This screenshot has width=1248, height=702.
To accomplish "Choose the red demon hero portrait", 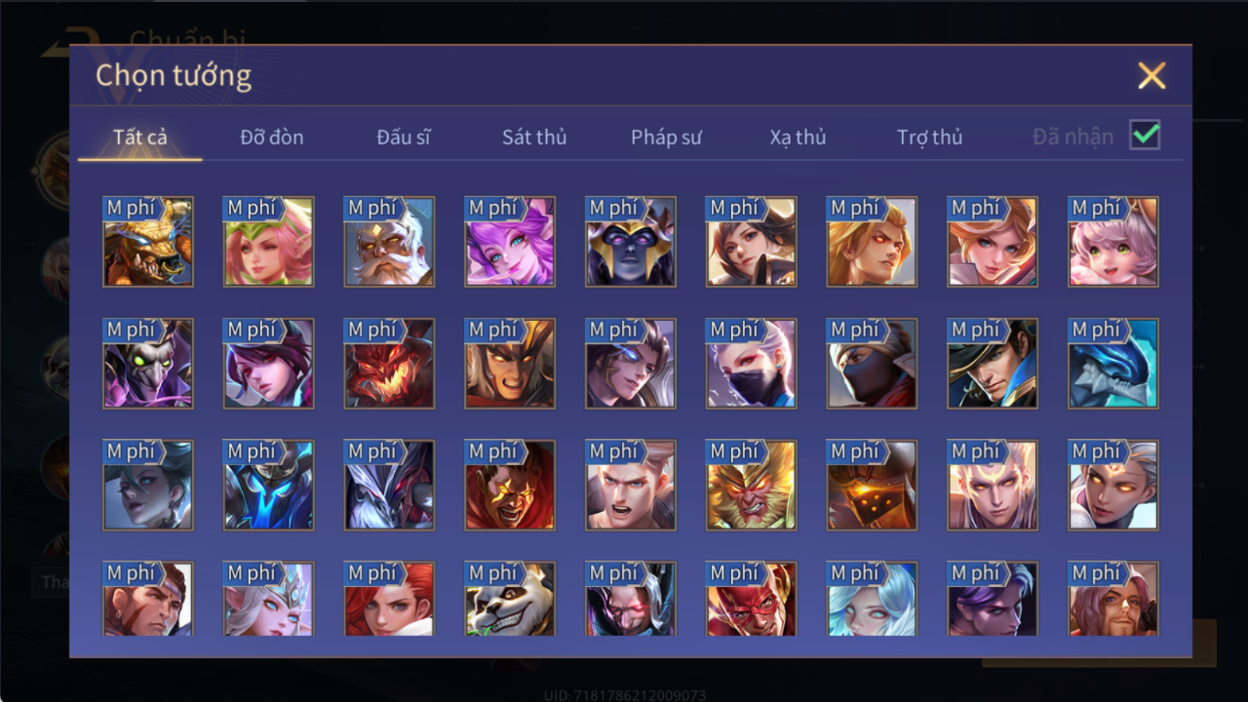I will [389, 364].
